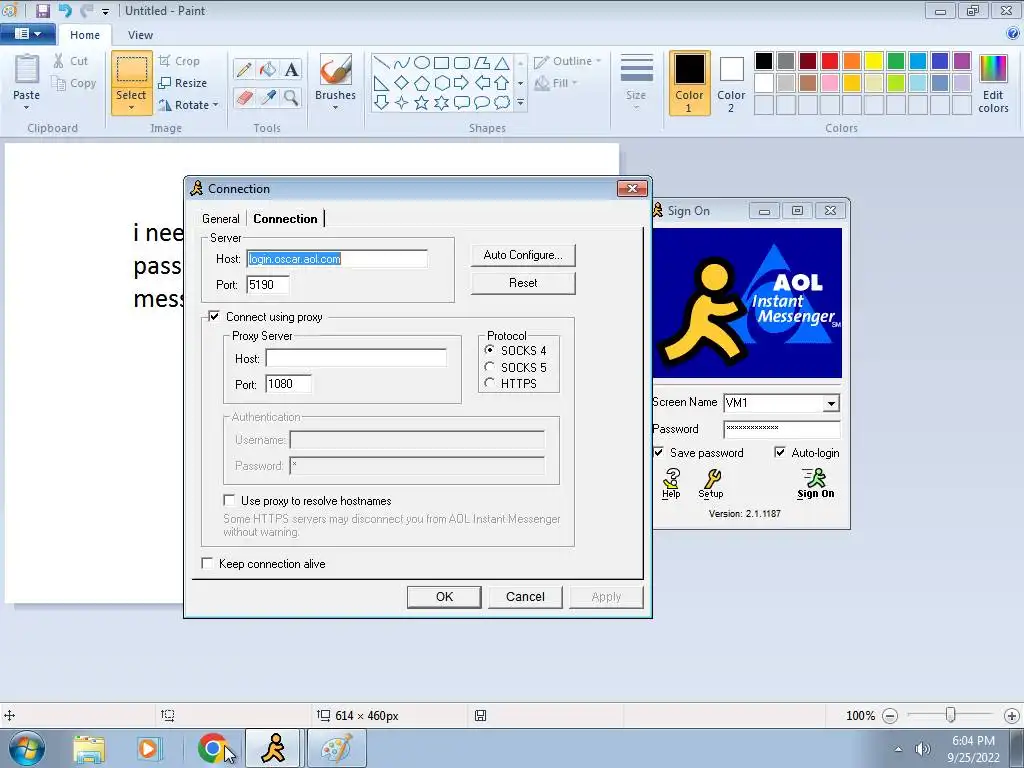Select the Color picker eyedropper tool

(x=268, y=98)
